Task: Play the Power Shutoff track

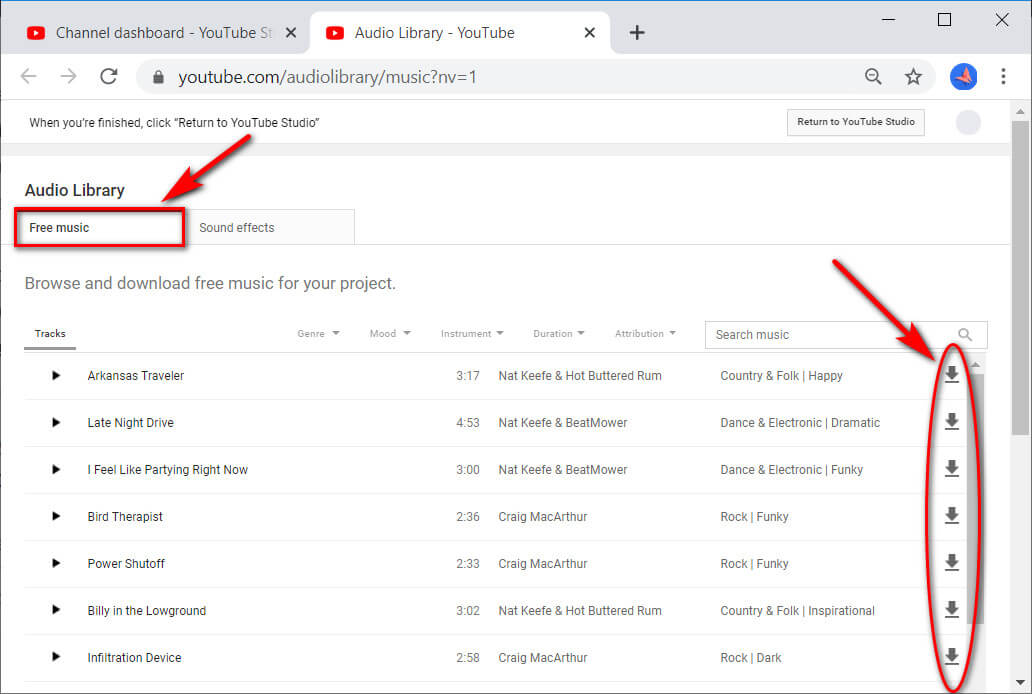Action: point(55,563)
